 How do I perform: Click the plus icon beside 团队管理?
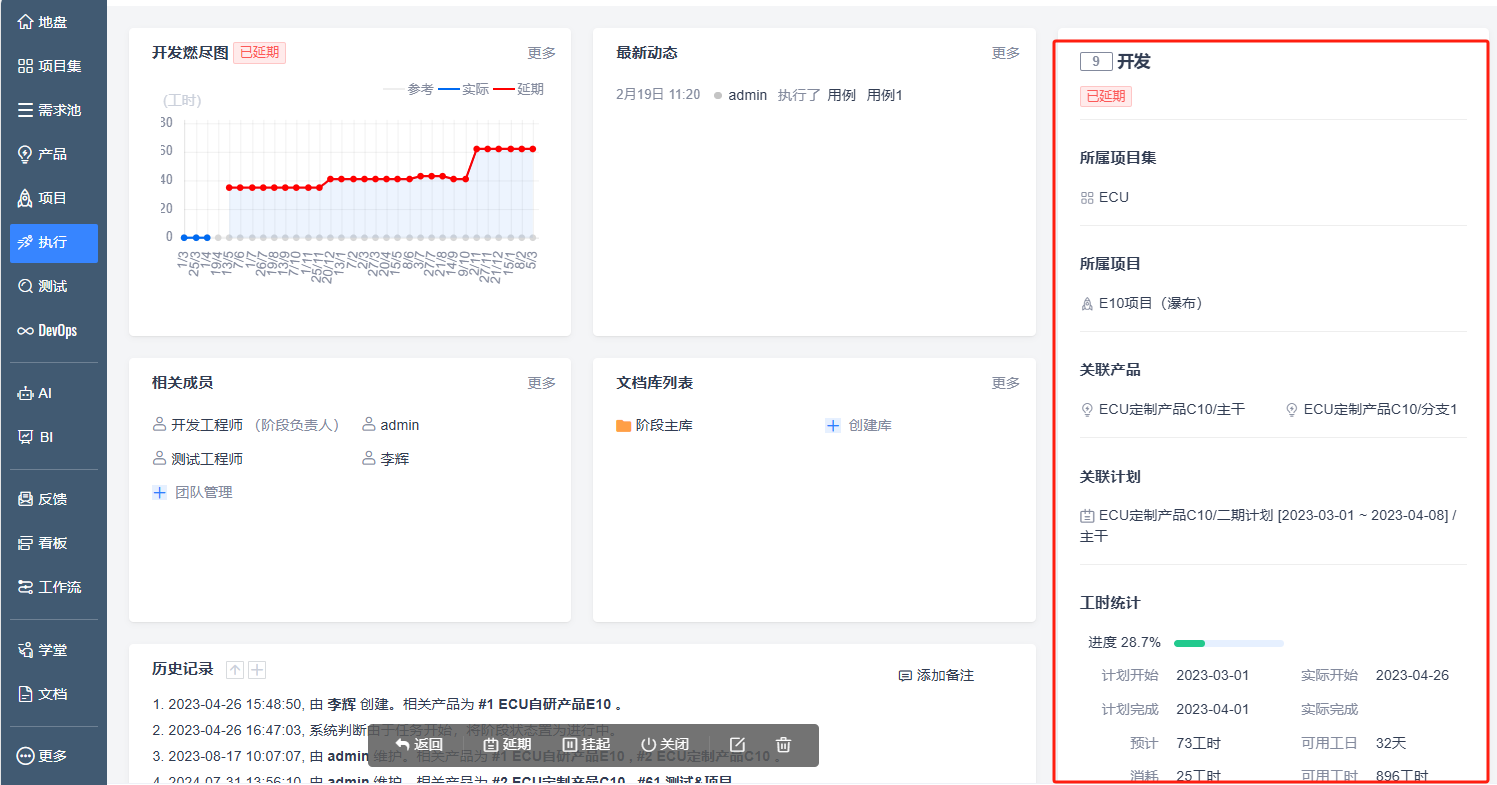point(159,493)
